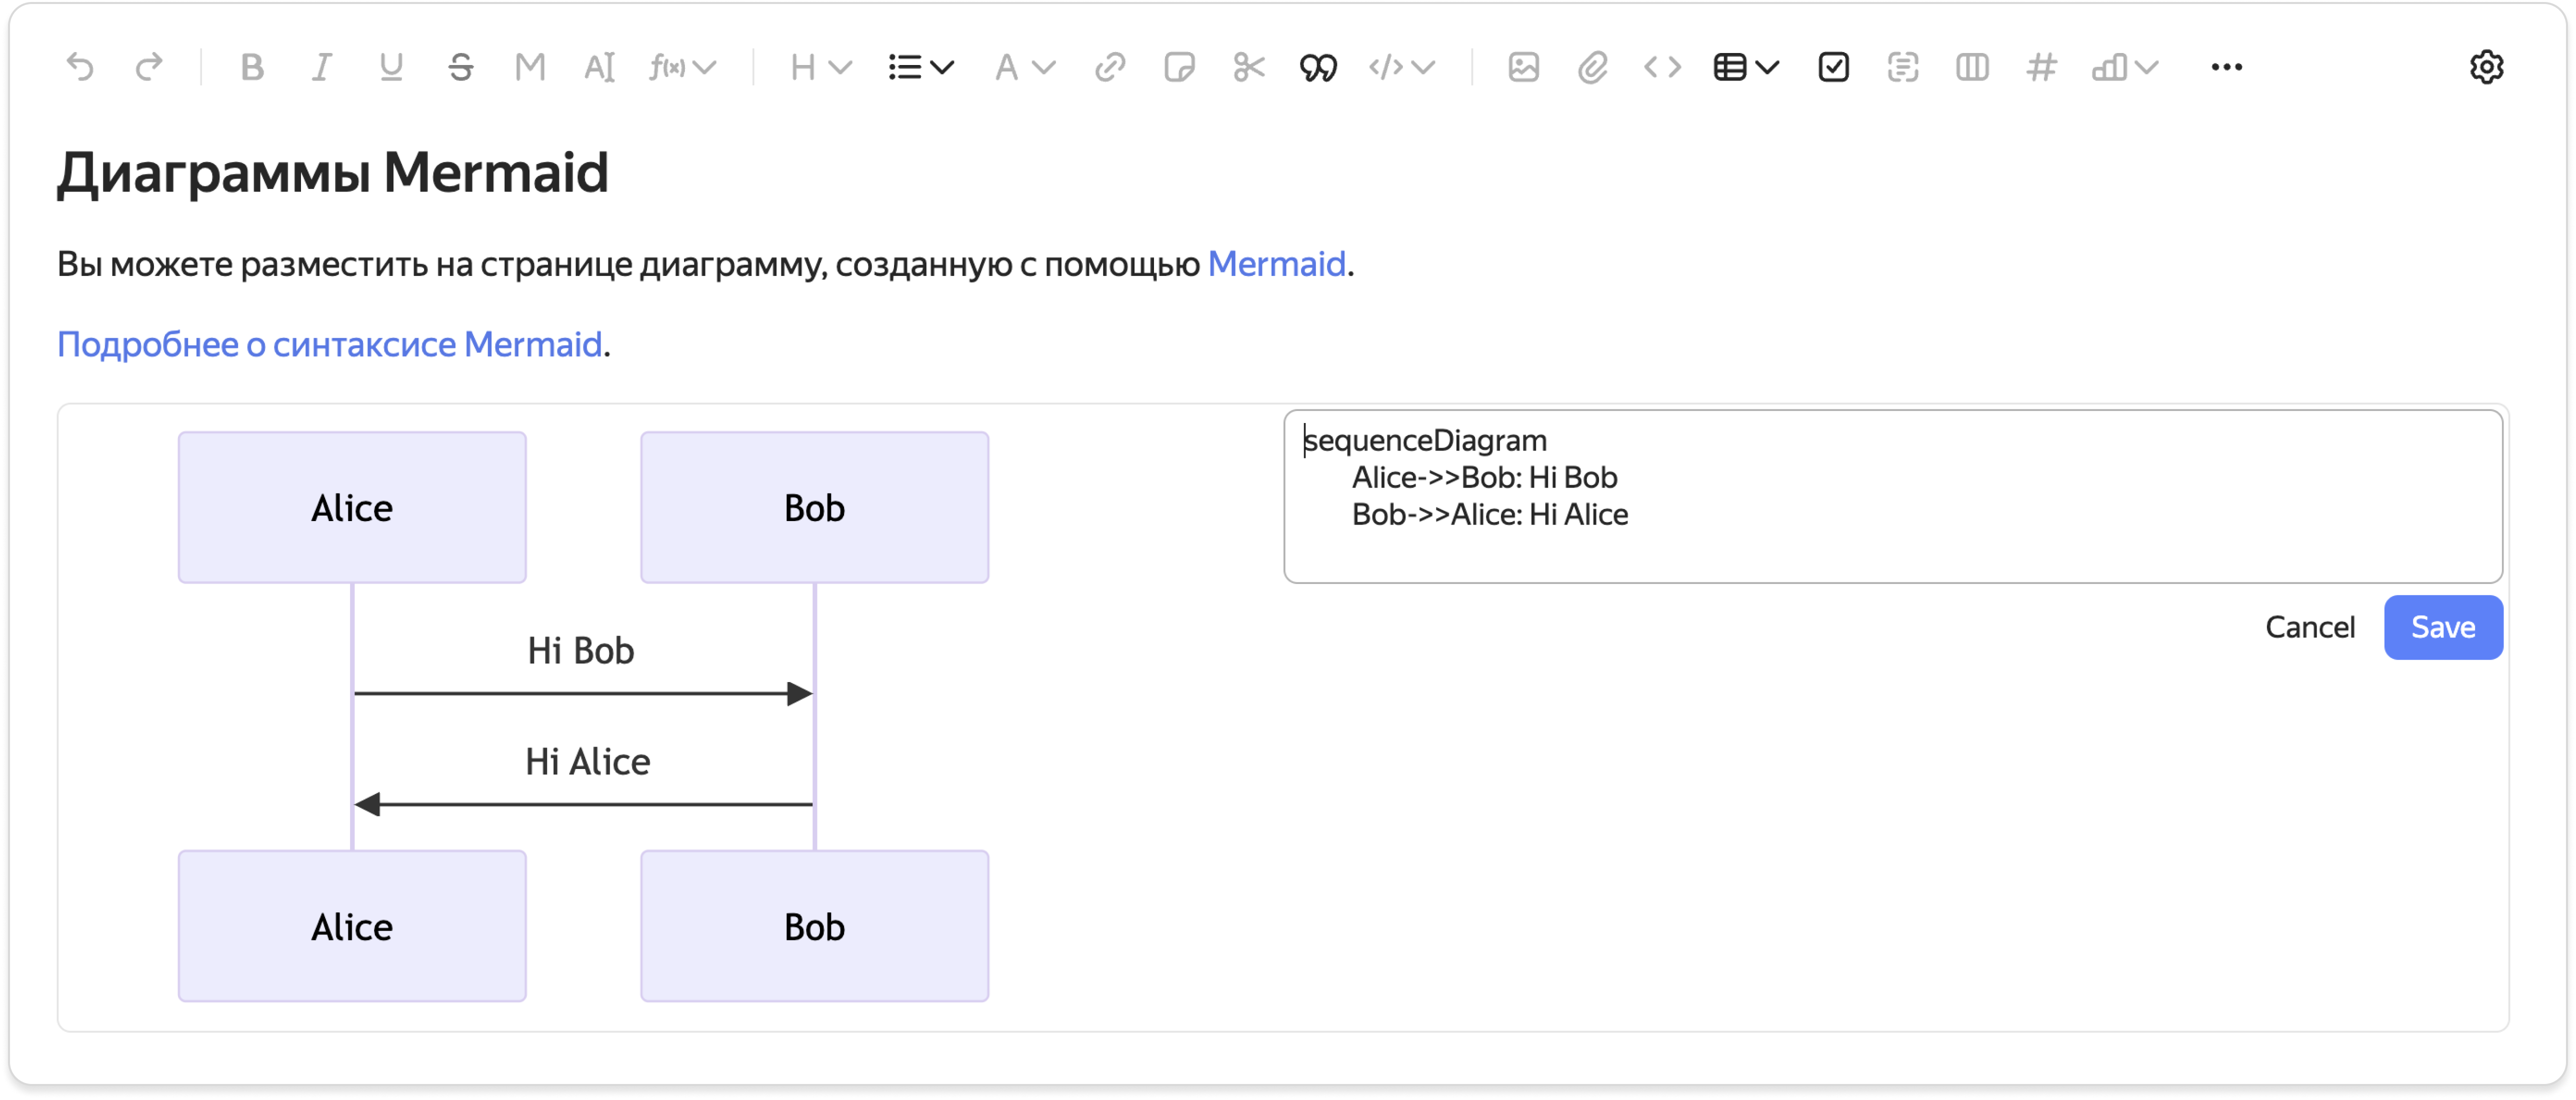Insert a hyperlink with the link icon
This screenshot has width=2576, height=1100.
[x=1110, y=67]
